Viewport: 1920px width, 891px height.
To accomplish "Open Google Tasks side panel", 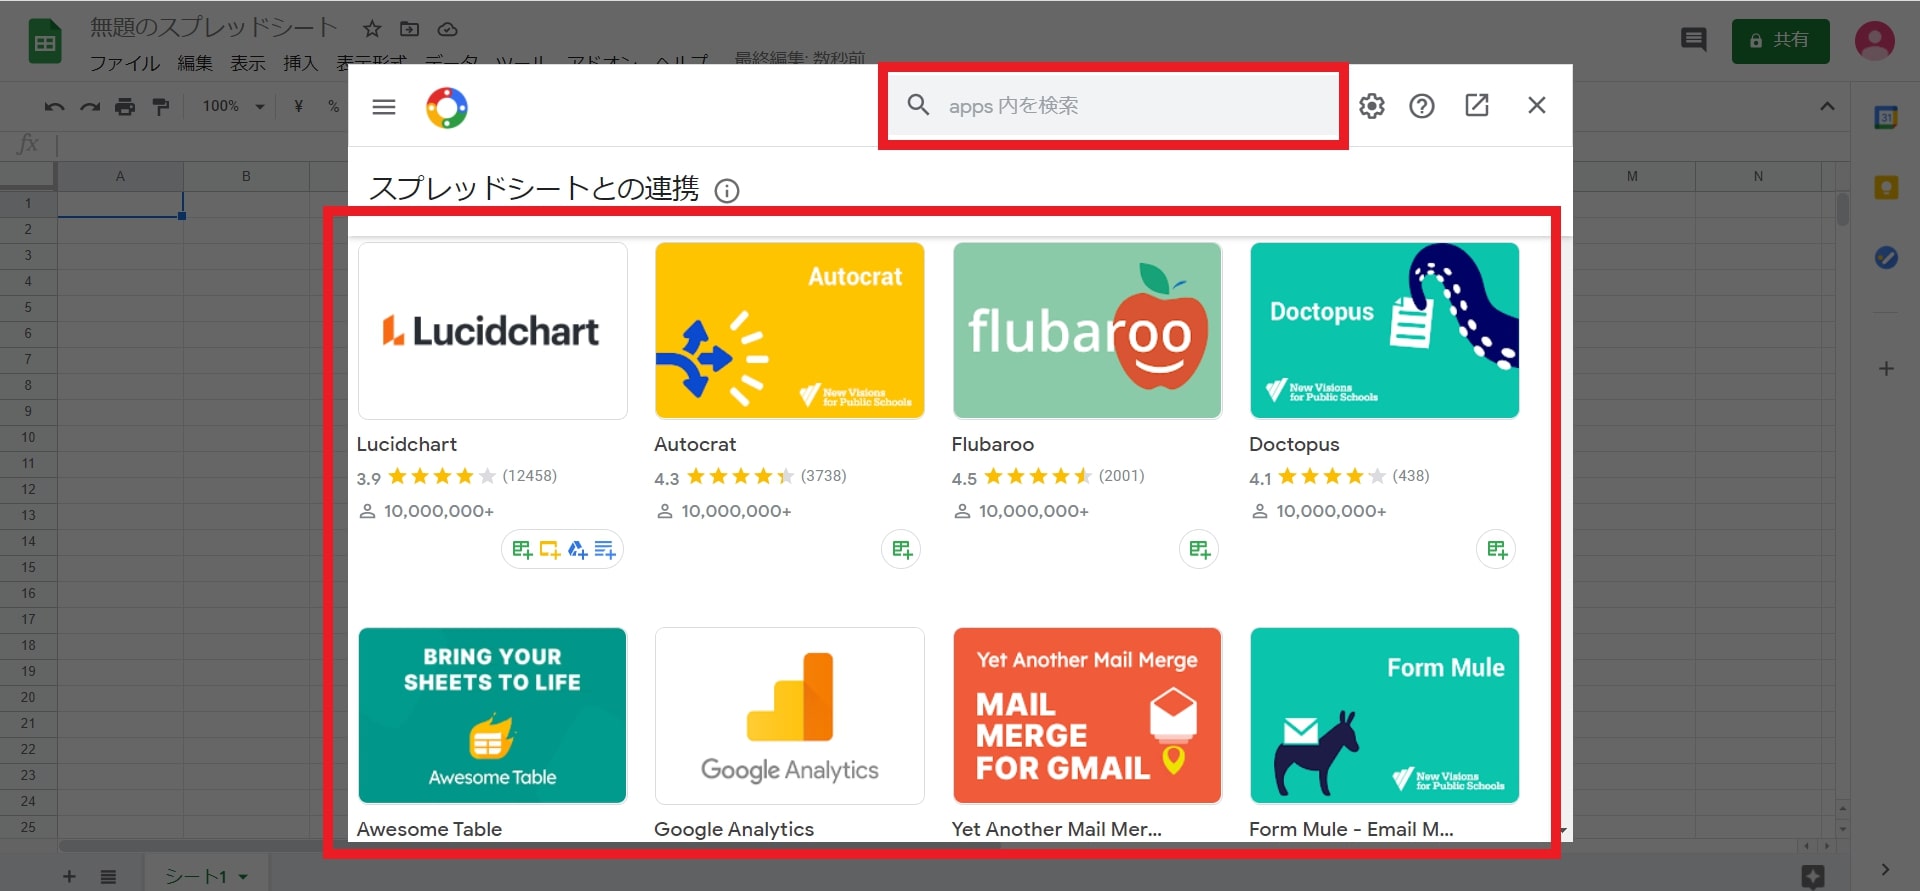I will coord(1886,258).
